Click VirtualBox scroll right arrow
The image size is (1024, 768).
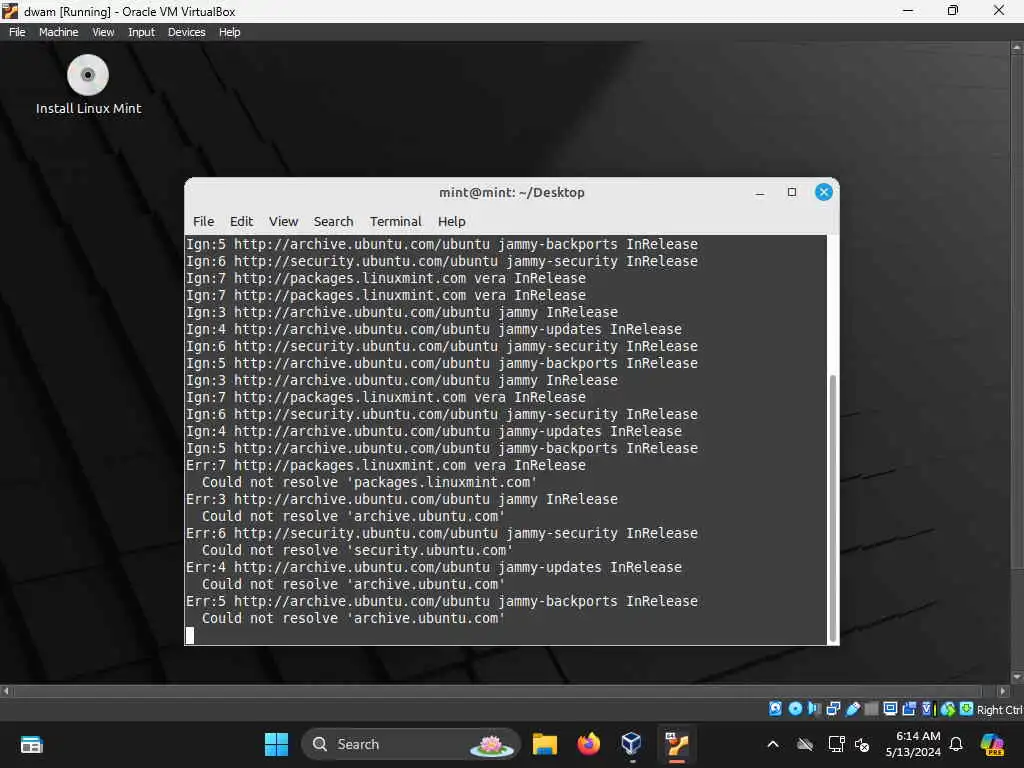coord(1002,690)
